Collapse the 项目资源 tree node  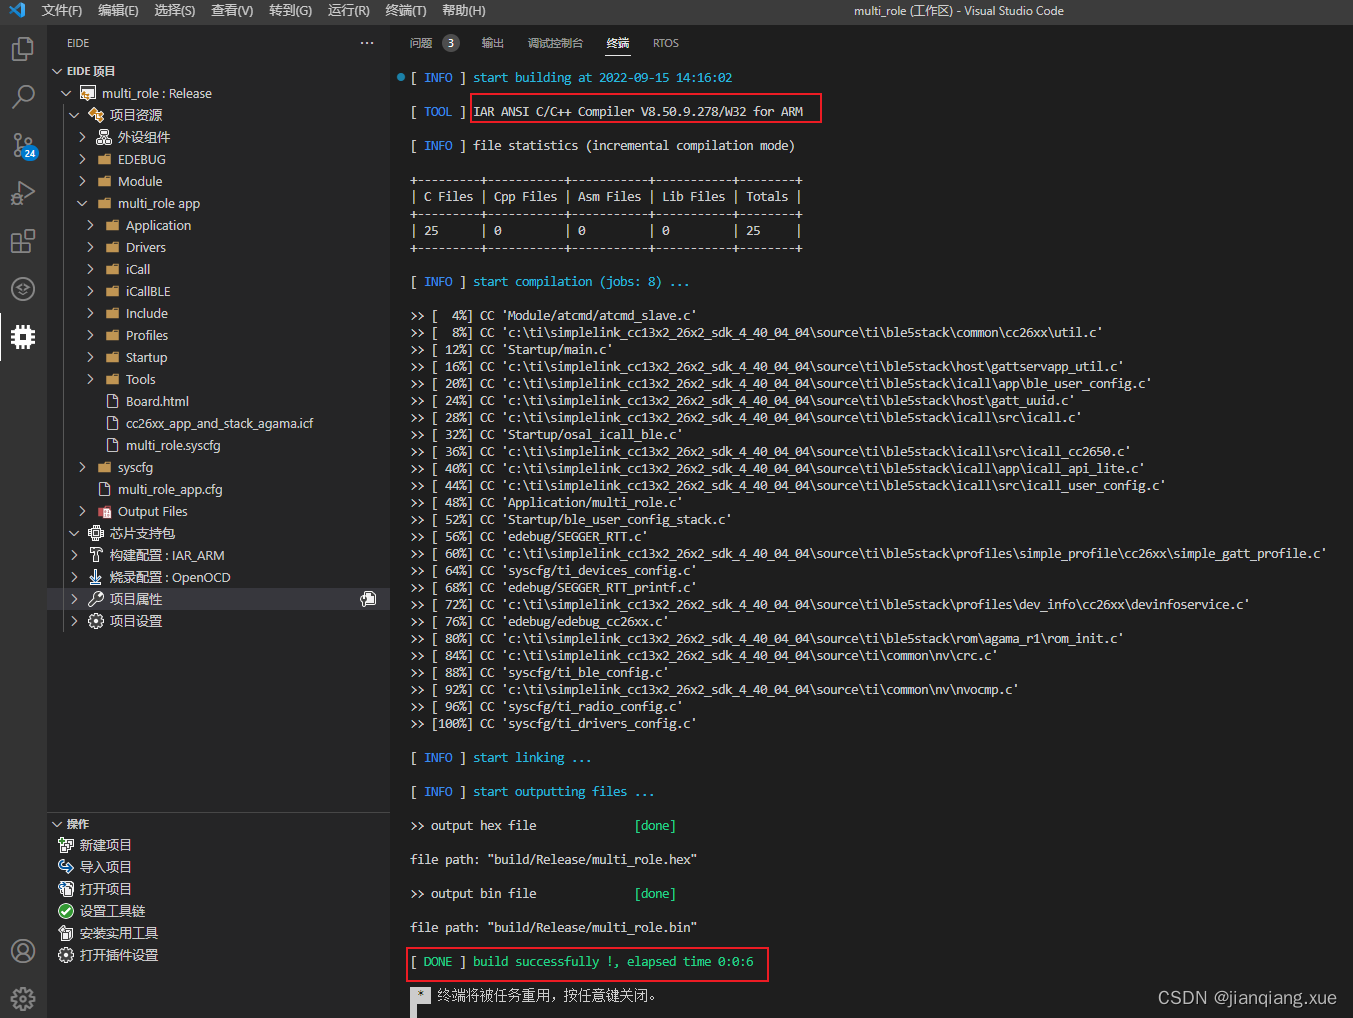pyautogui.click(x=74, y=114)
